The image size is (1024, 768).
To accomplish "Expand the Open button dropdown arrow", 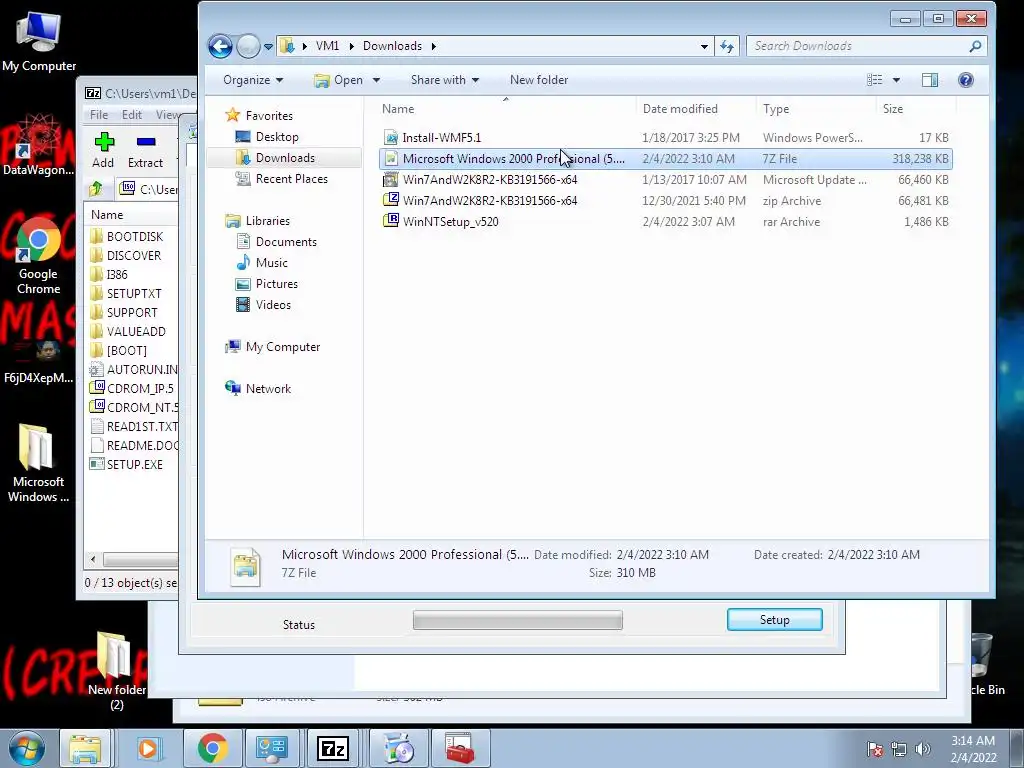I will (376, 80).
